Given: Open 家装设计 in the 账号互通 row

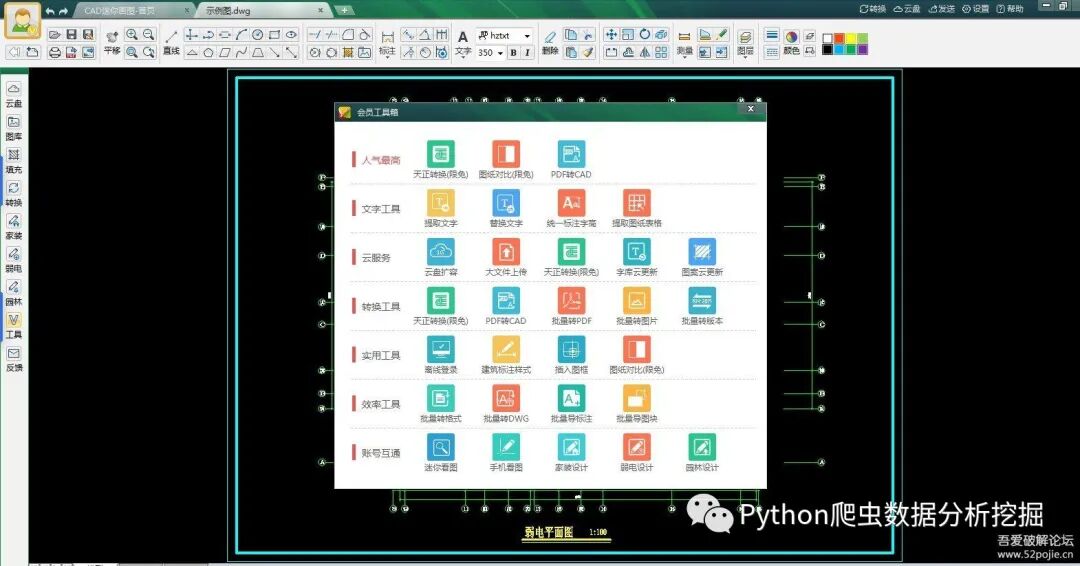Looking at the screenshot, I should point(571,452).
